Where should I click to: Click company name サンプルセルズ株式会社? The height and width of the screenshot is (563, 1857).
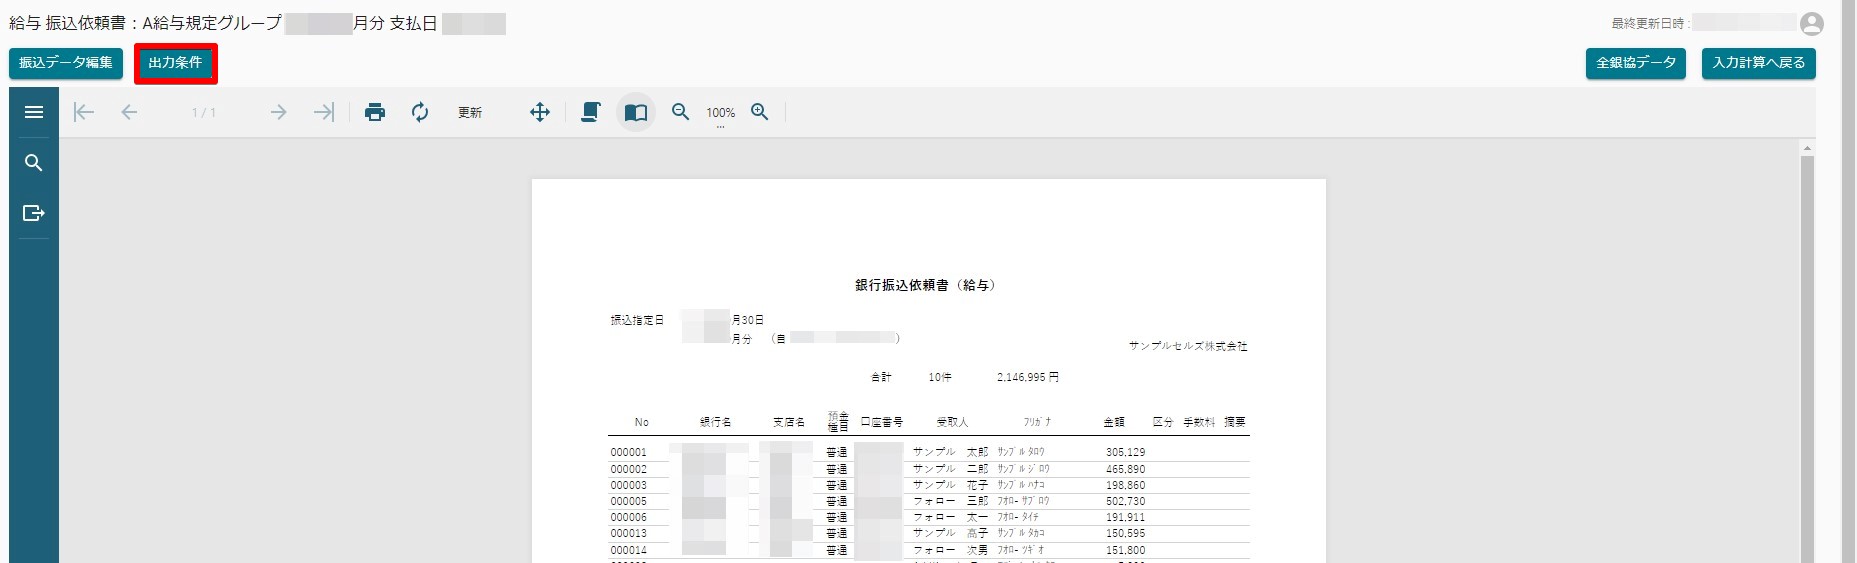(x=1188, y=346)
